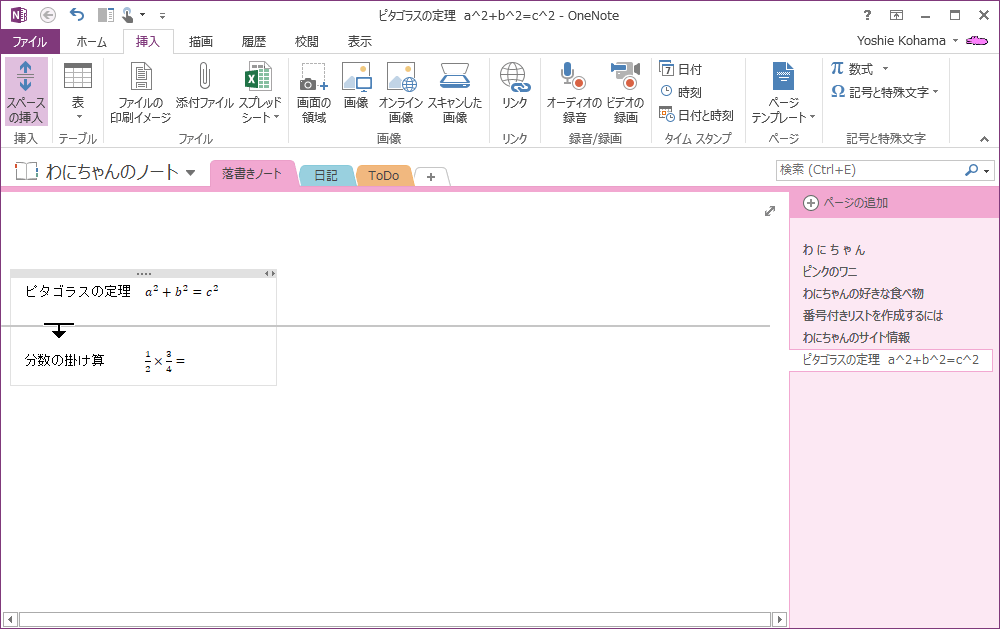The image size is (1000, 629).
Task: Start video recording (ビデオの録画)
Action: point(625,92)
